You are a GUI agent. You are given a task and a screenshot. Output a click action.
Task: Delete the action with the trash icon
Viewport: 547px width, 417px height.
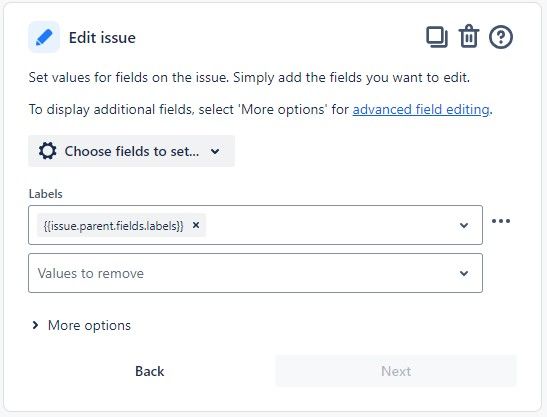[469, 36]
